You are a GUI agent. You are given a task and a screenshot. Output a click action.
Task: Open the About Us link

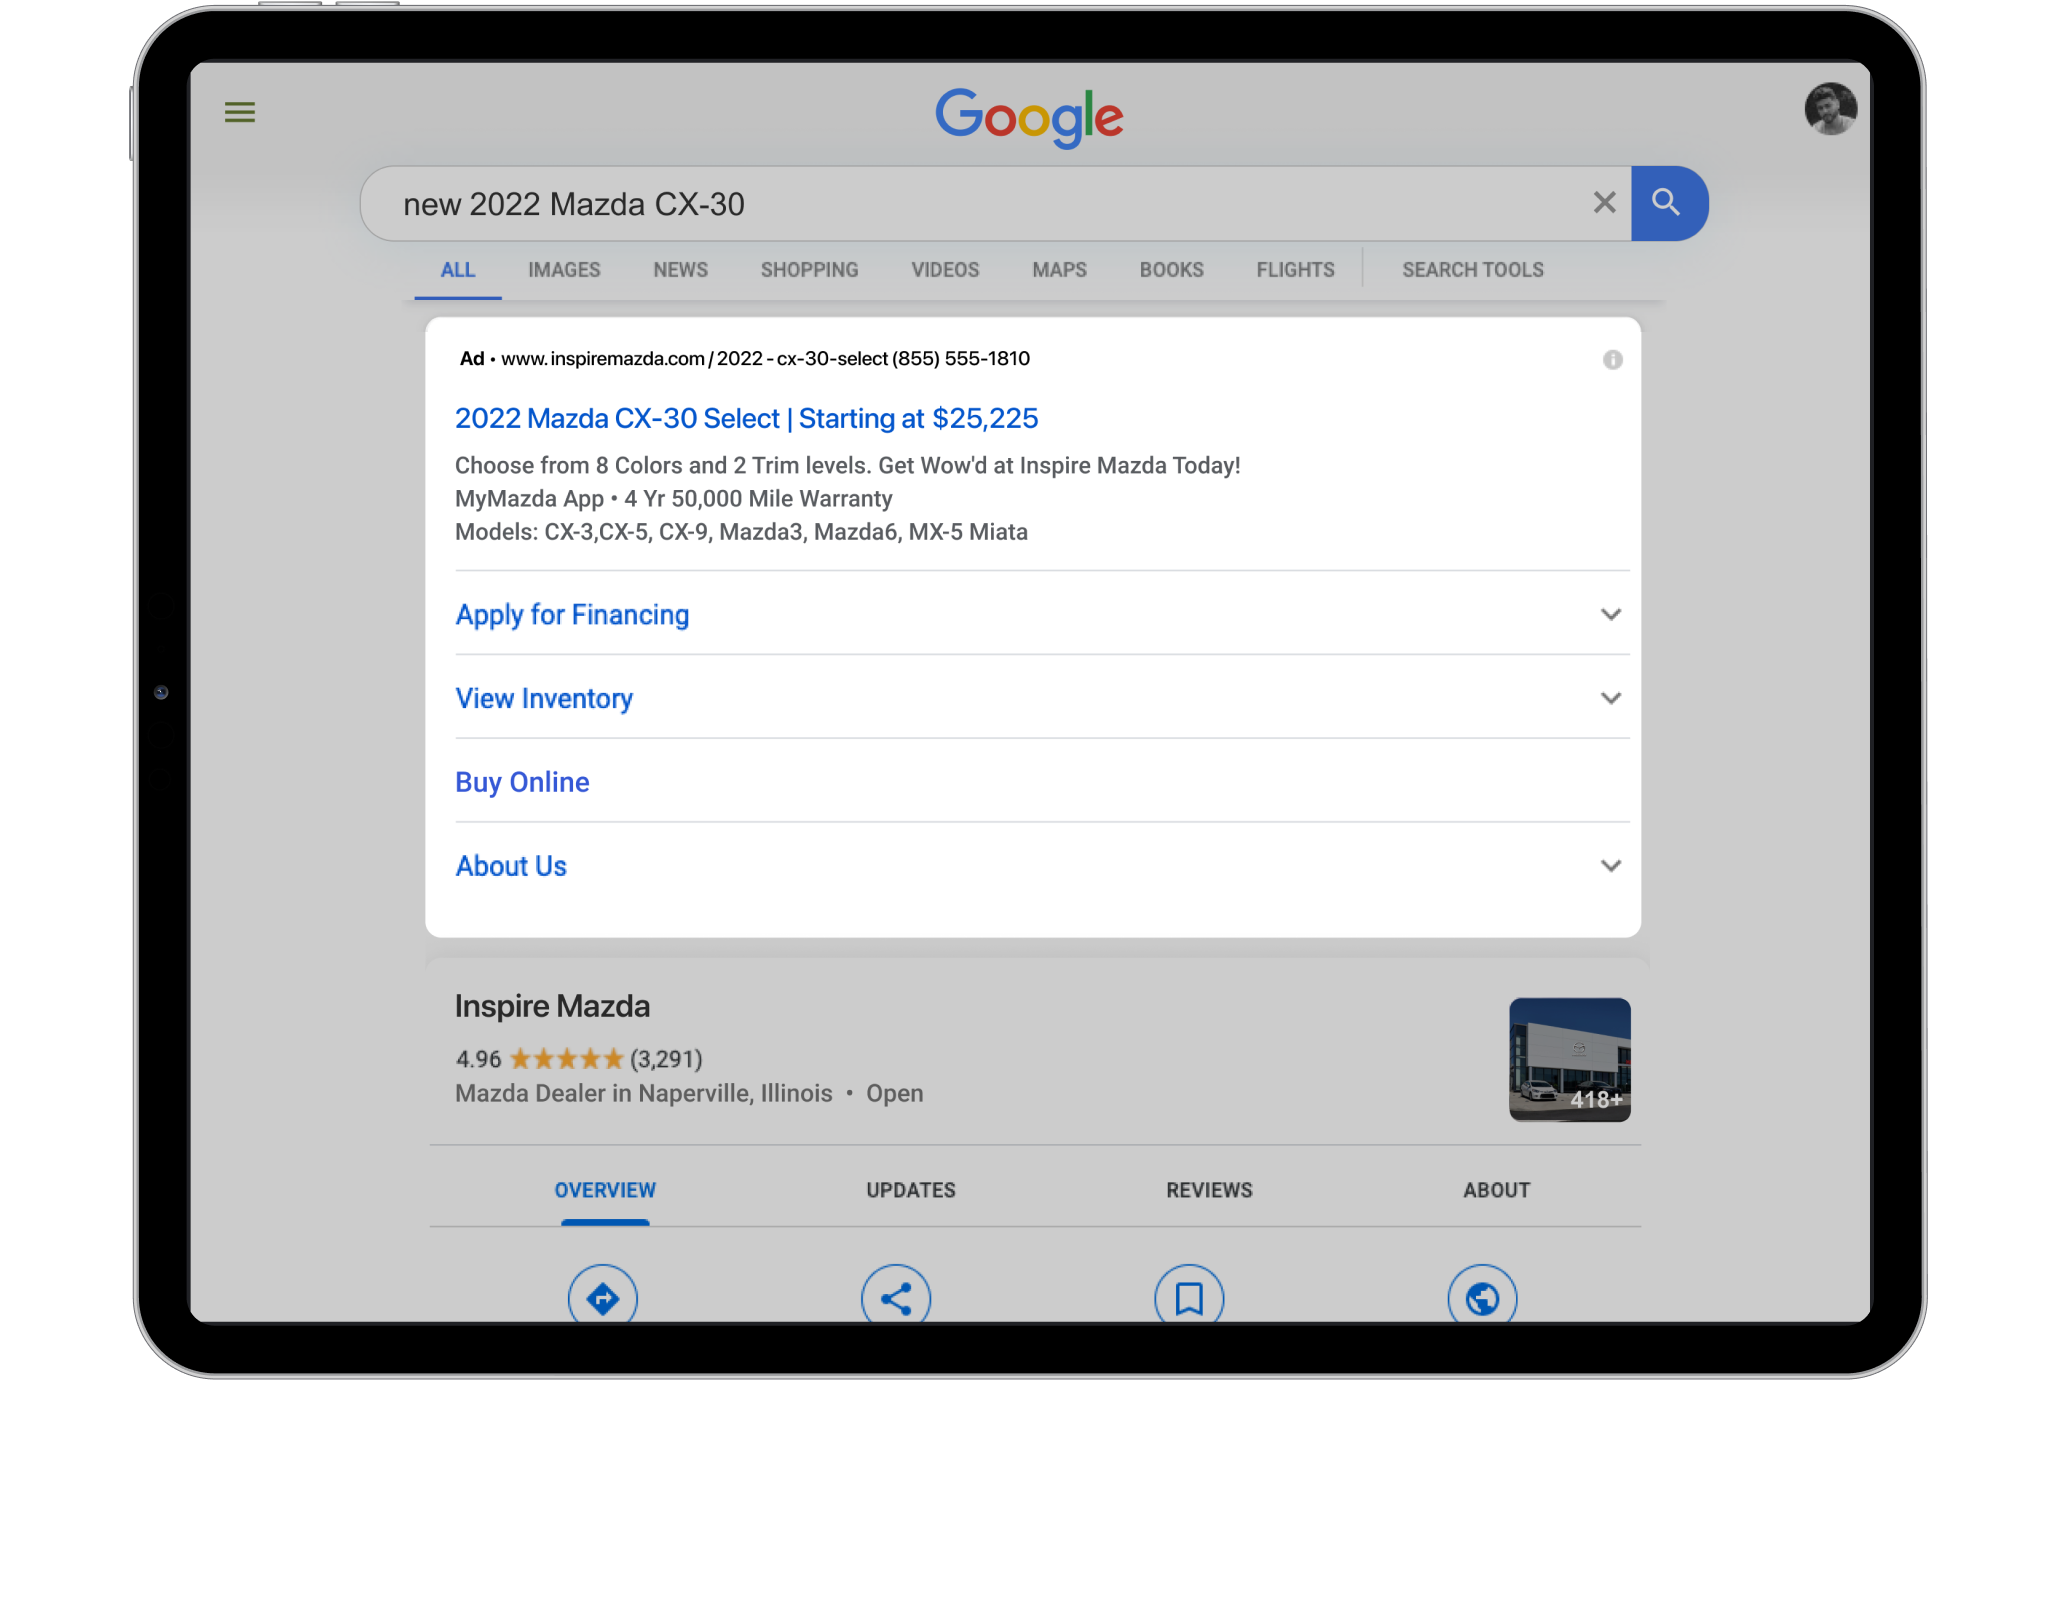[x=511, y=866]
